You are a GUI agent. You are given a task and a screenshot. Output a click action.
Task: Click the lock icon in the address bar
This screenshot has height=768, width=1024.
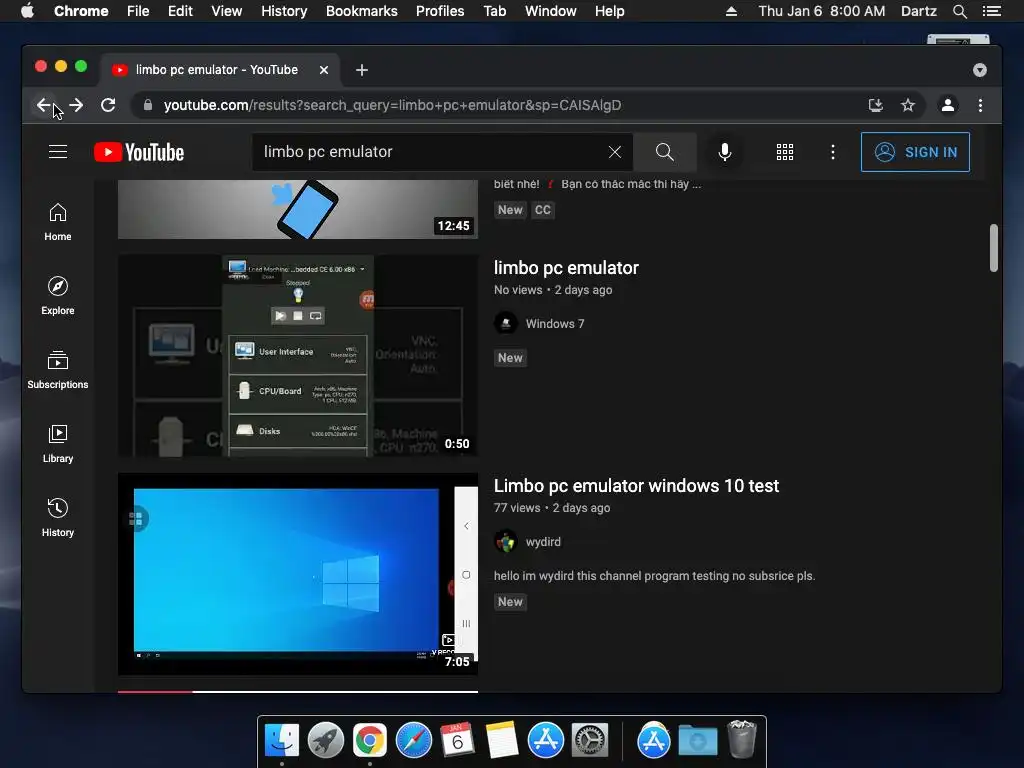[148, 105]
